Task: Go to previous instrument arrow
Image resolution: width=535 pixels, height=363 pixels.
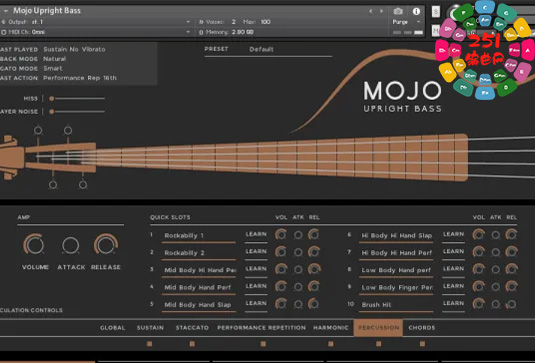Action: pyautogui.click(x=371, y=11)
